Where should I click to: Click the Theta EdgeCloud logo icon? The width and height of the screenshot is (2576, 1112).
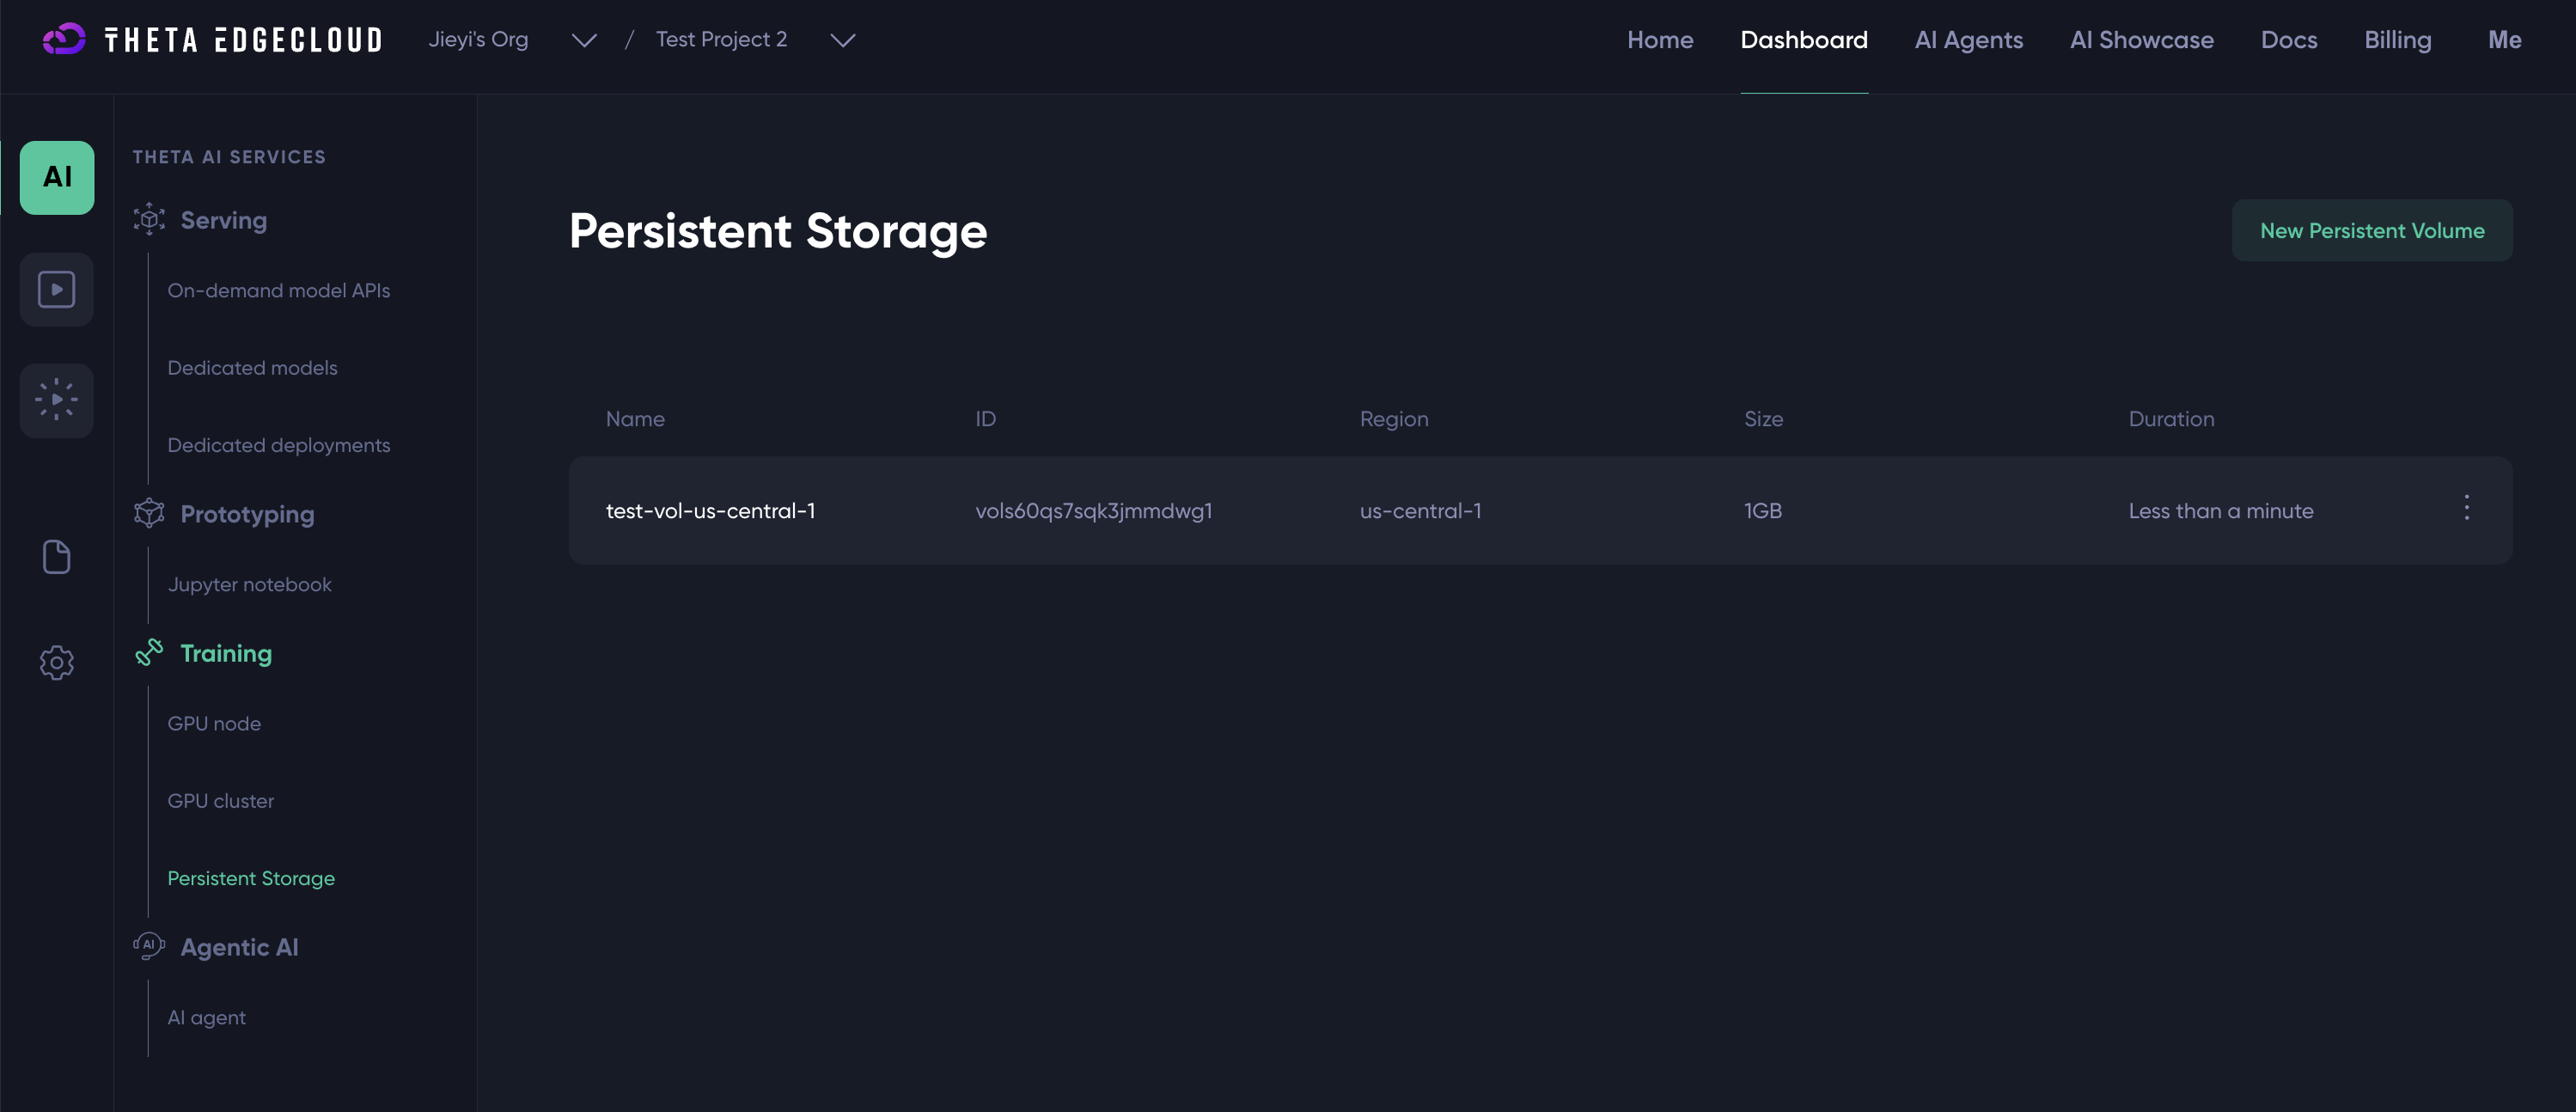pos(64,39)
